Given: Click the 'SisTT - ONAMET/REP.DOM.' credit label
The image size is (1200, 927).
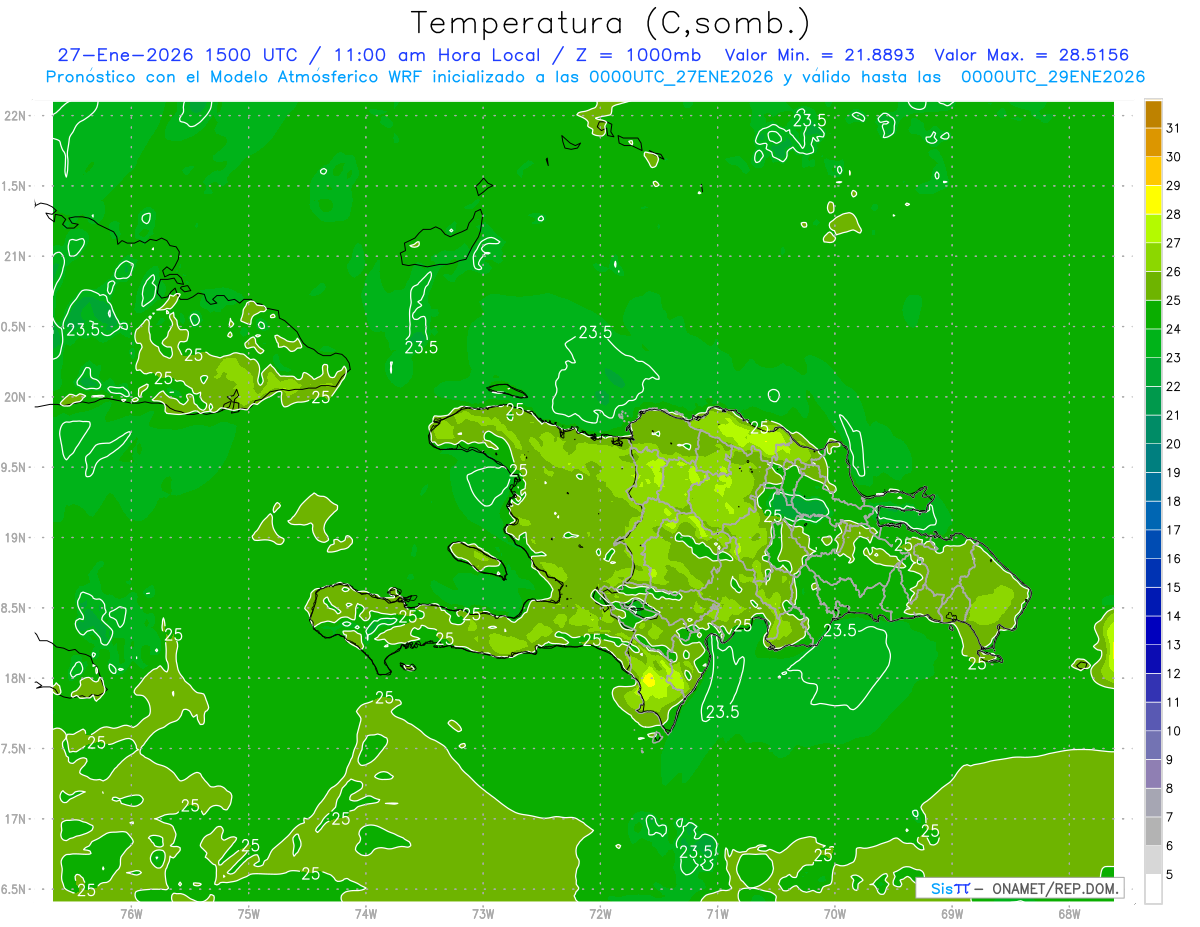Looking at the screenshot, I should click(1019, 888).
